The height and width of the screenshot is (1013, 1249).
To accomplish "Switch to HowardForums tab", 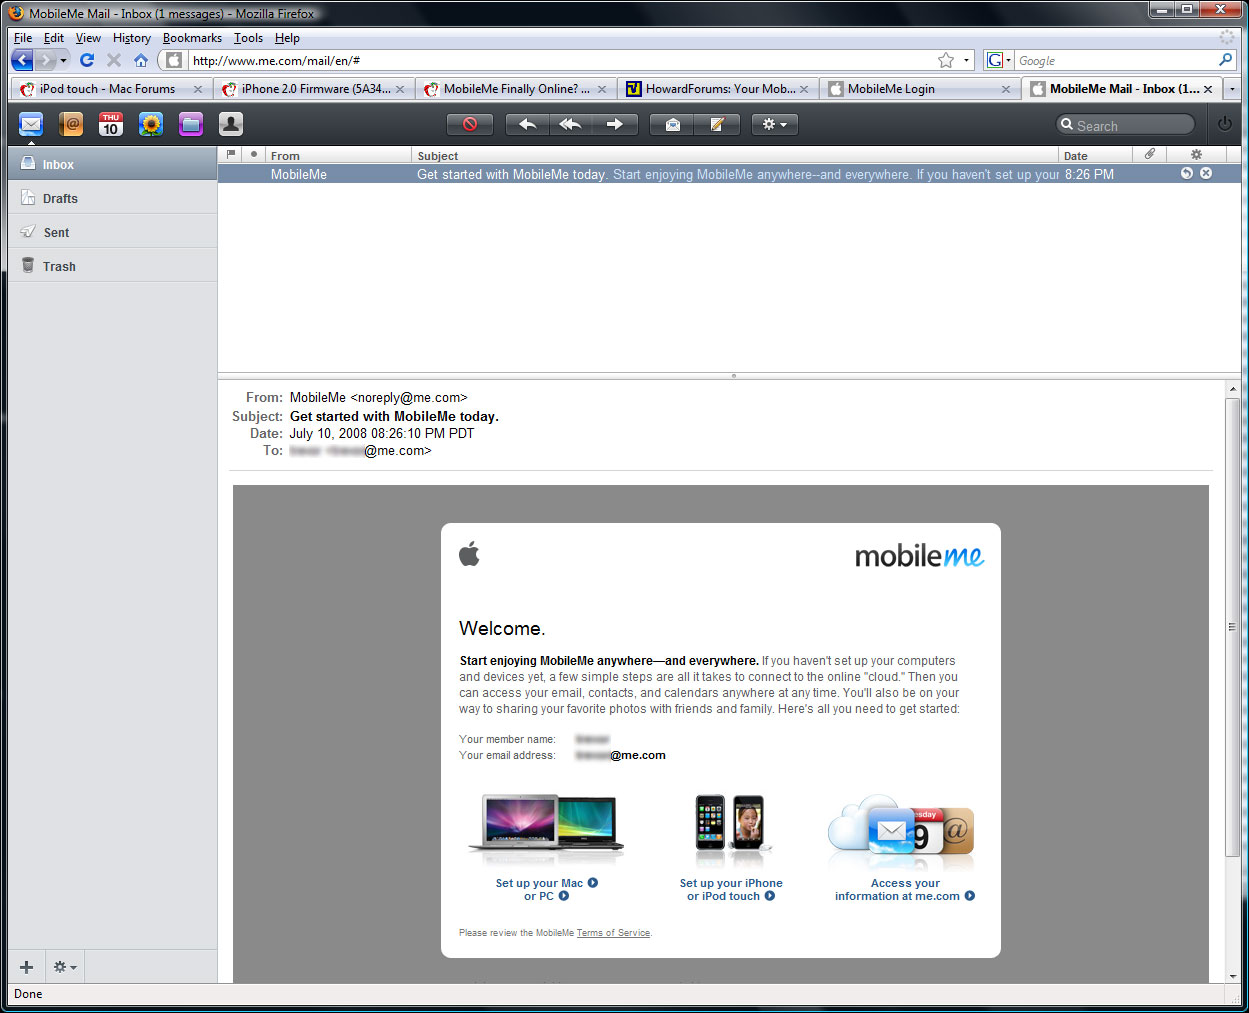I will 718,89.
